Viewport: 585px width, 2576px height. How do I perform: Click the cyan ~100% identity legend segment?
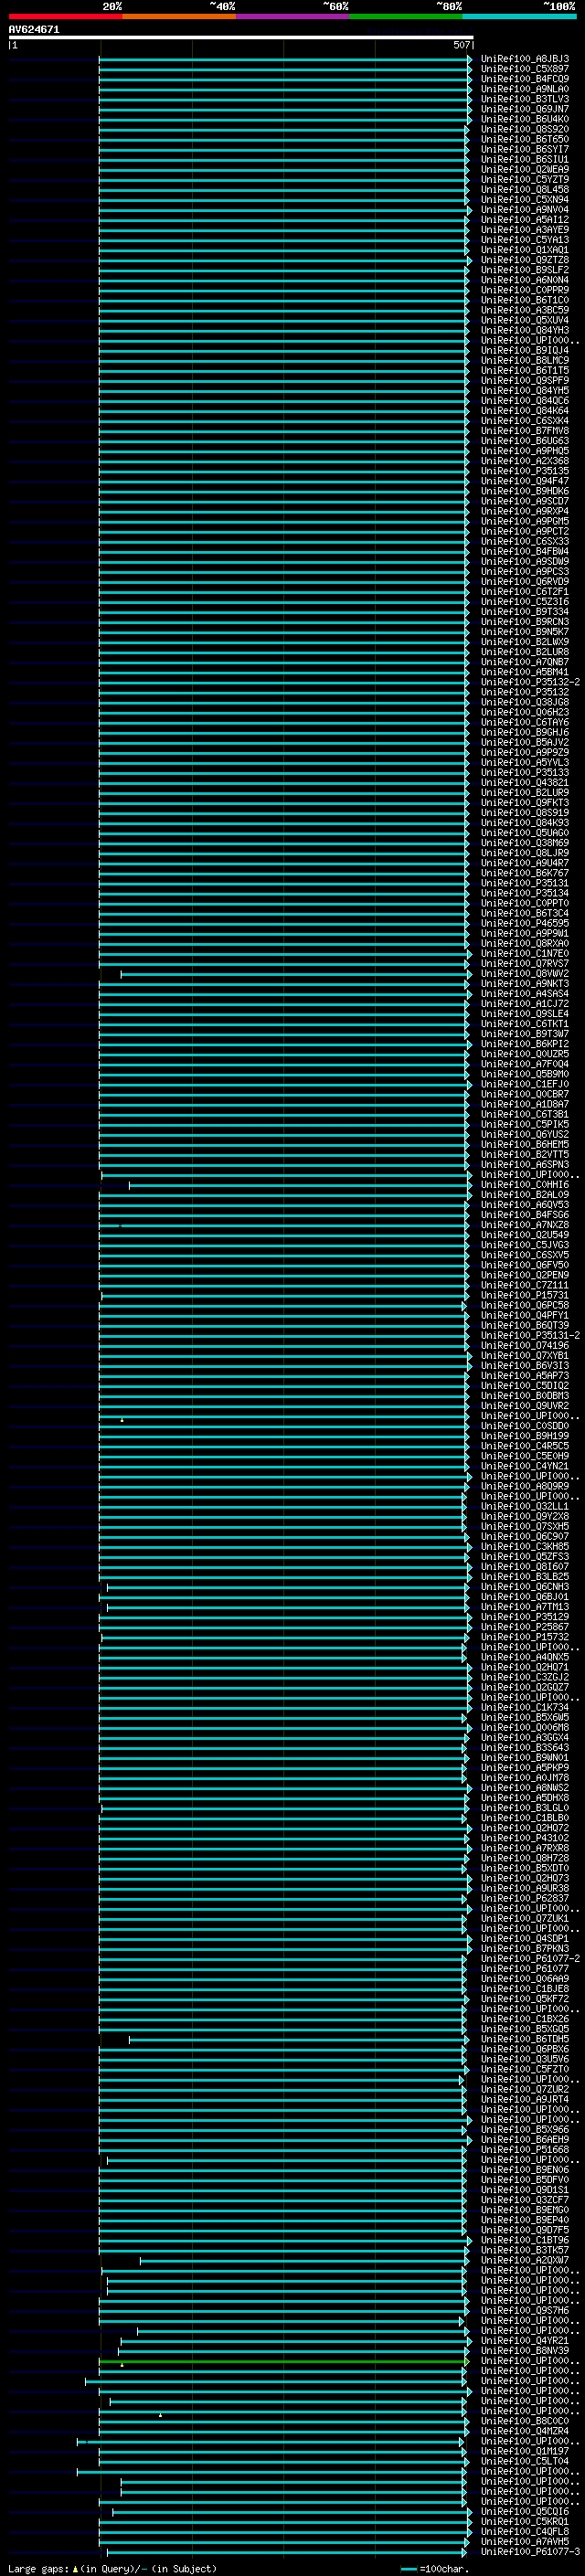point(519,16)
